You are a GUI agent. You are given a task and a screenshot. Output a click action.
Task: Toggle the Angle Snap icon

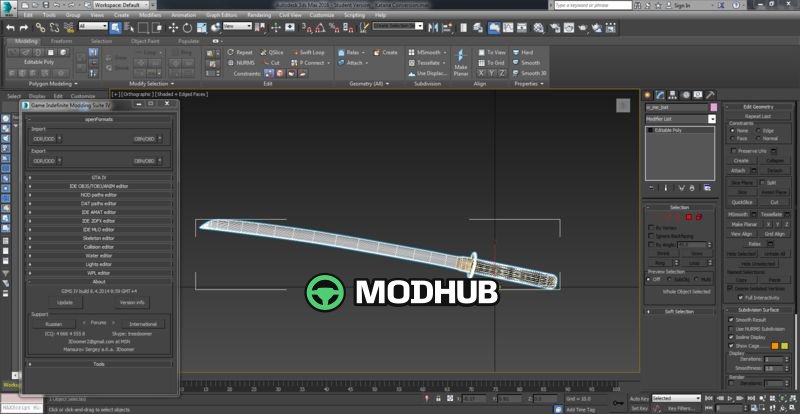click(320, 28)
